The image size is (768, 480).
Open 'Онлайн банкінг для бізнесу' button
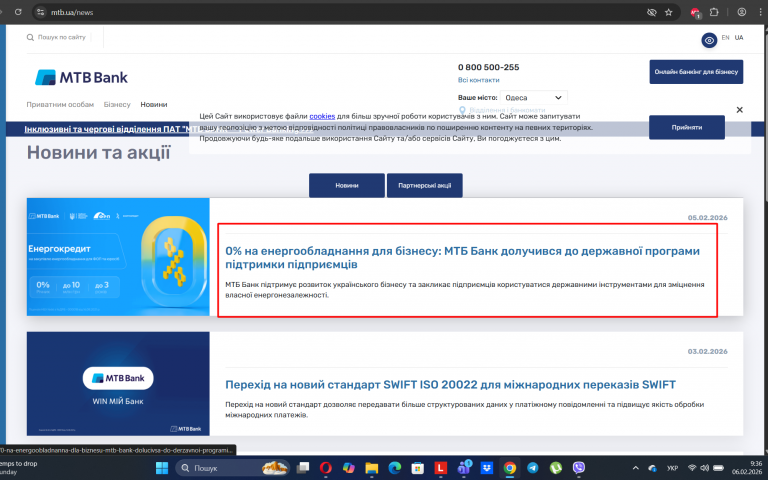[x=696, y=72]
